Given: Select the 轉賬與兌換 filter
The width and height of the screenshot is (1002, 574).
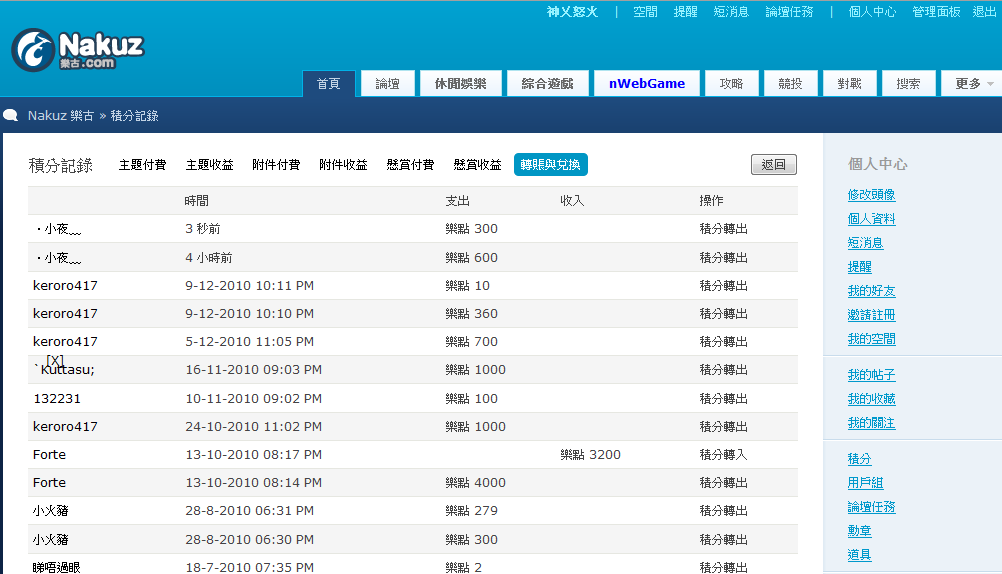Looking at the screenshot, I should [x=550, y=165].
